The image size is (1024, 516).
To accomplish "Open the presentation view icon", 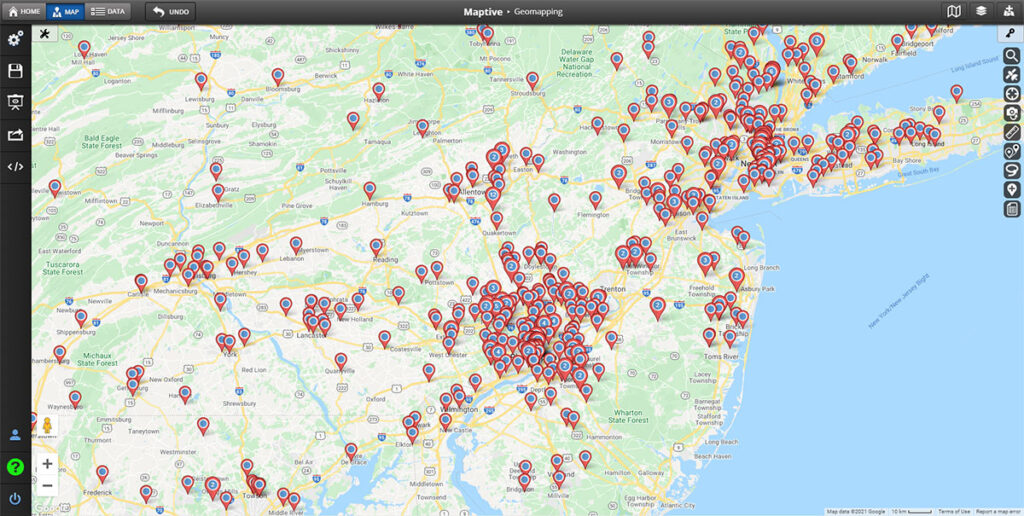I will click(x=15, y=102).
